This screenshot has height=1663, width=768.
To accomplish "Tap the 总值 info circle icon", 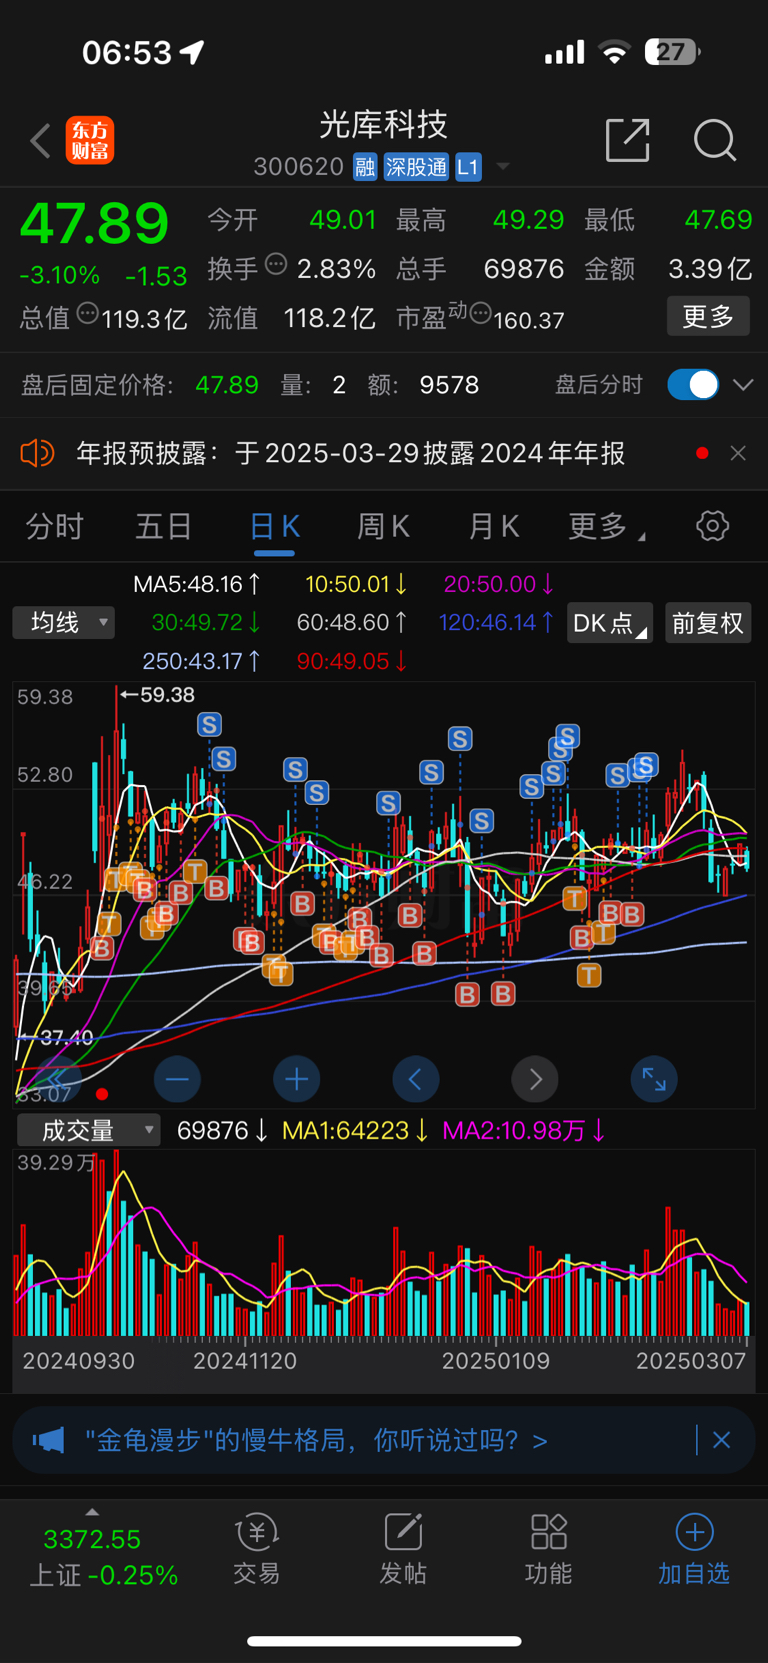I will coord(88,314).
